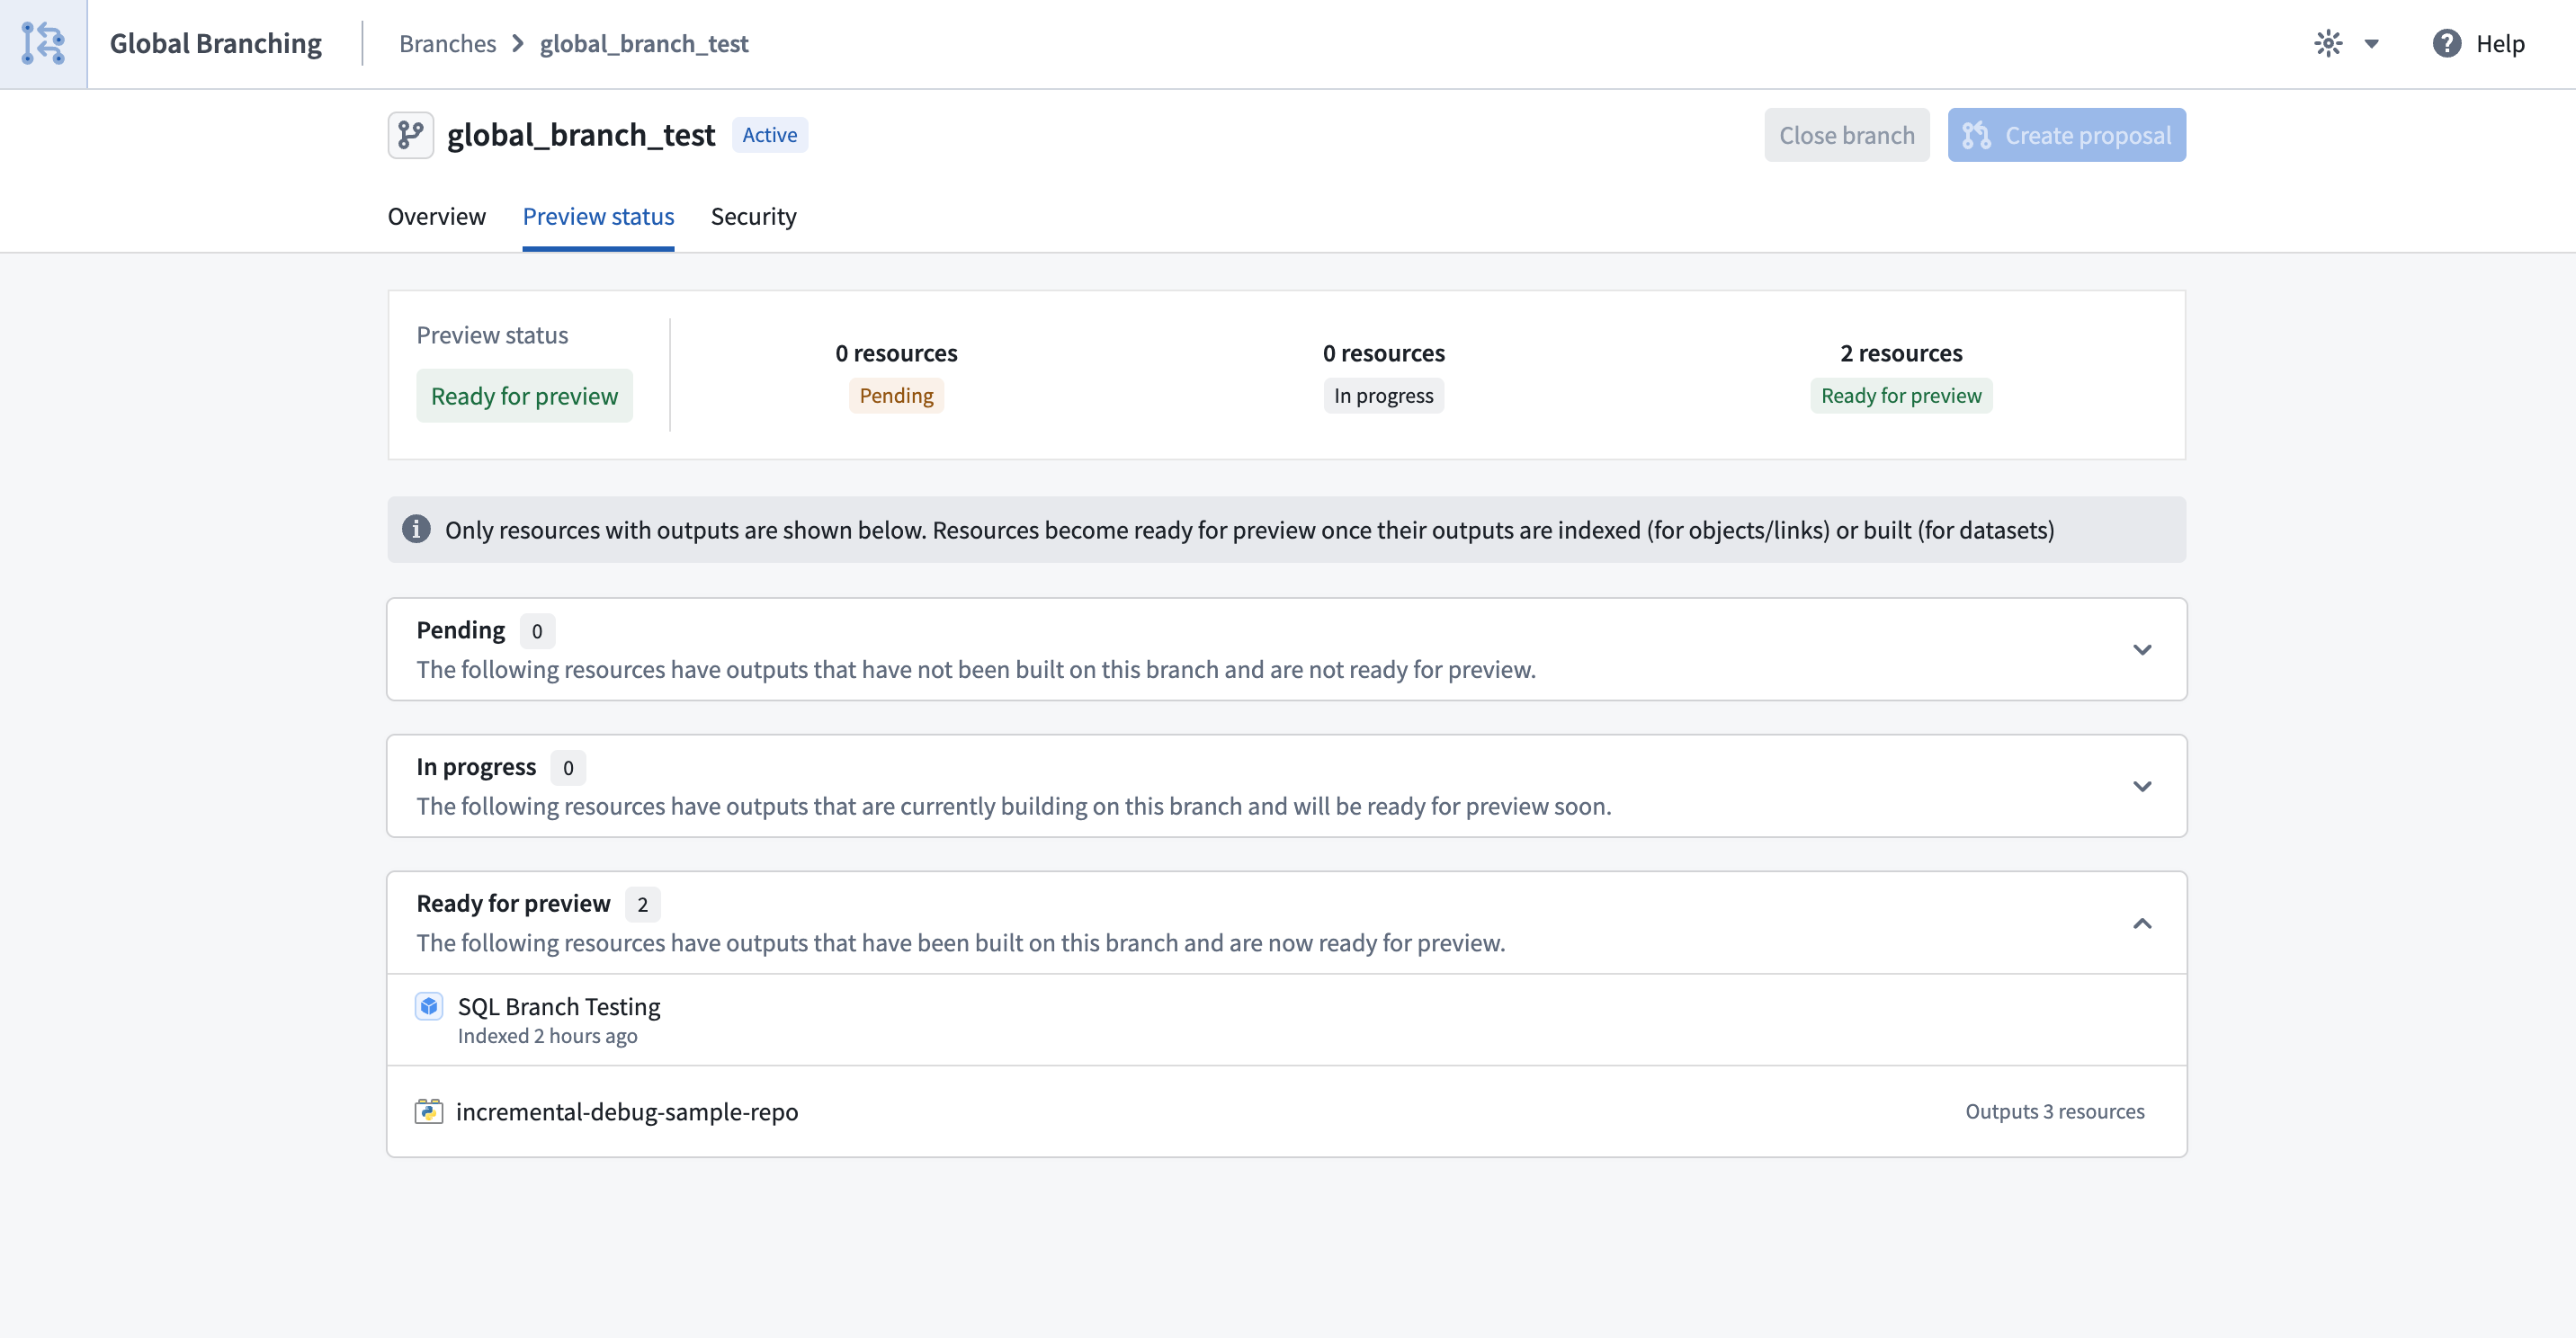Open the theme selector dropdown arrow
The height and width of the screenshot is (1338, 2576).
pos(2371,43)
